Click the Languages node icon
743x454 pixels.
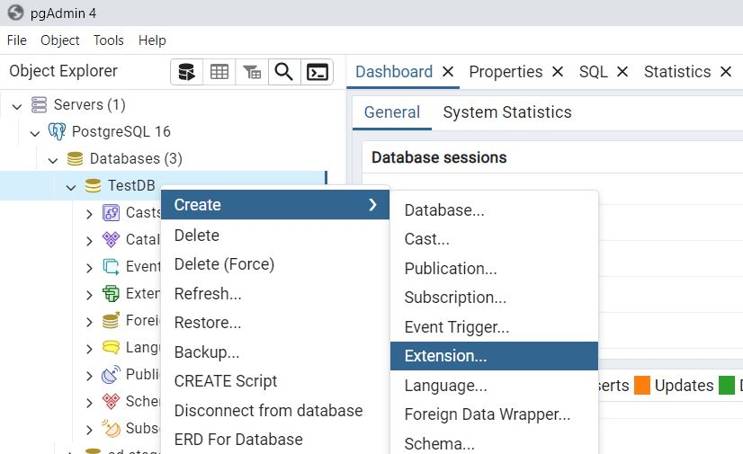coord(111,348)
